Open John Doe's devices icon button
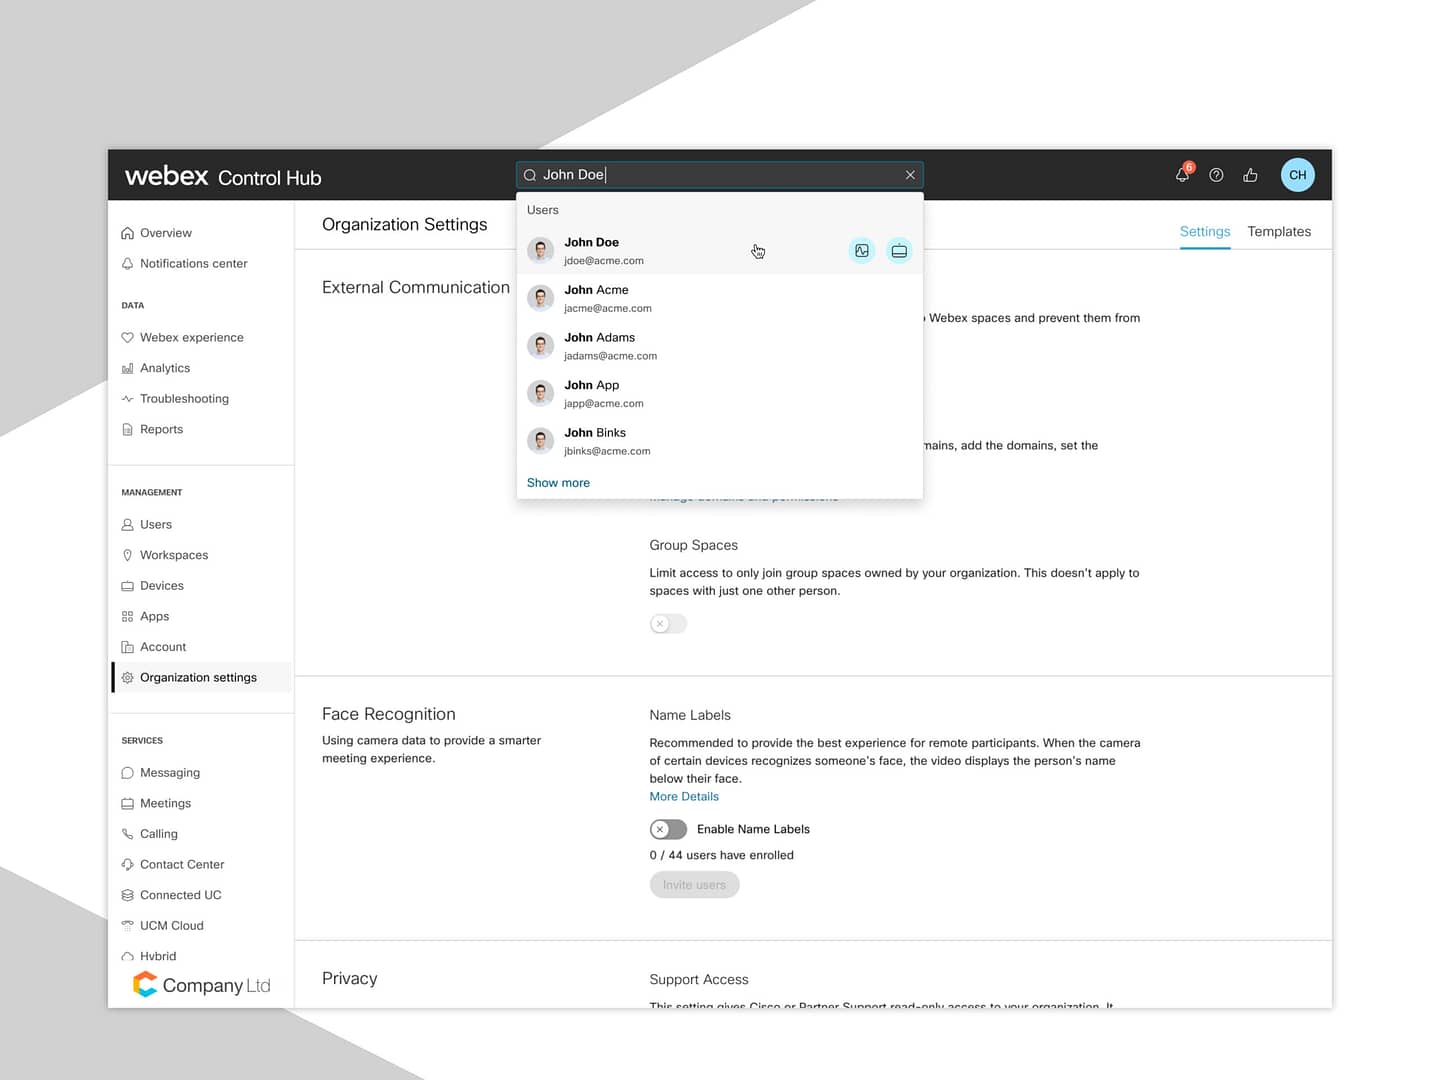Image resolution: width=1440 pixels, height=1080 pixels. pyautogui.click(x=899, y=251)
